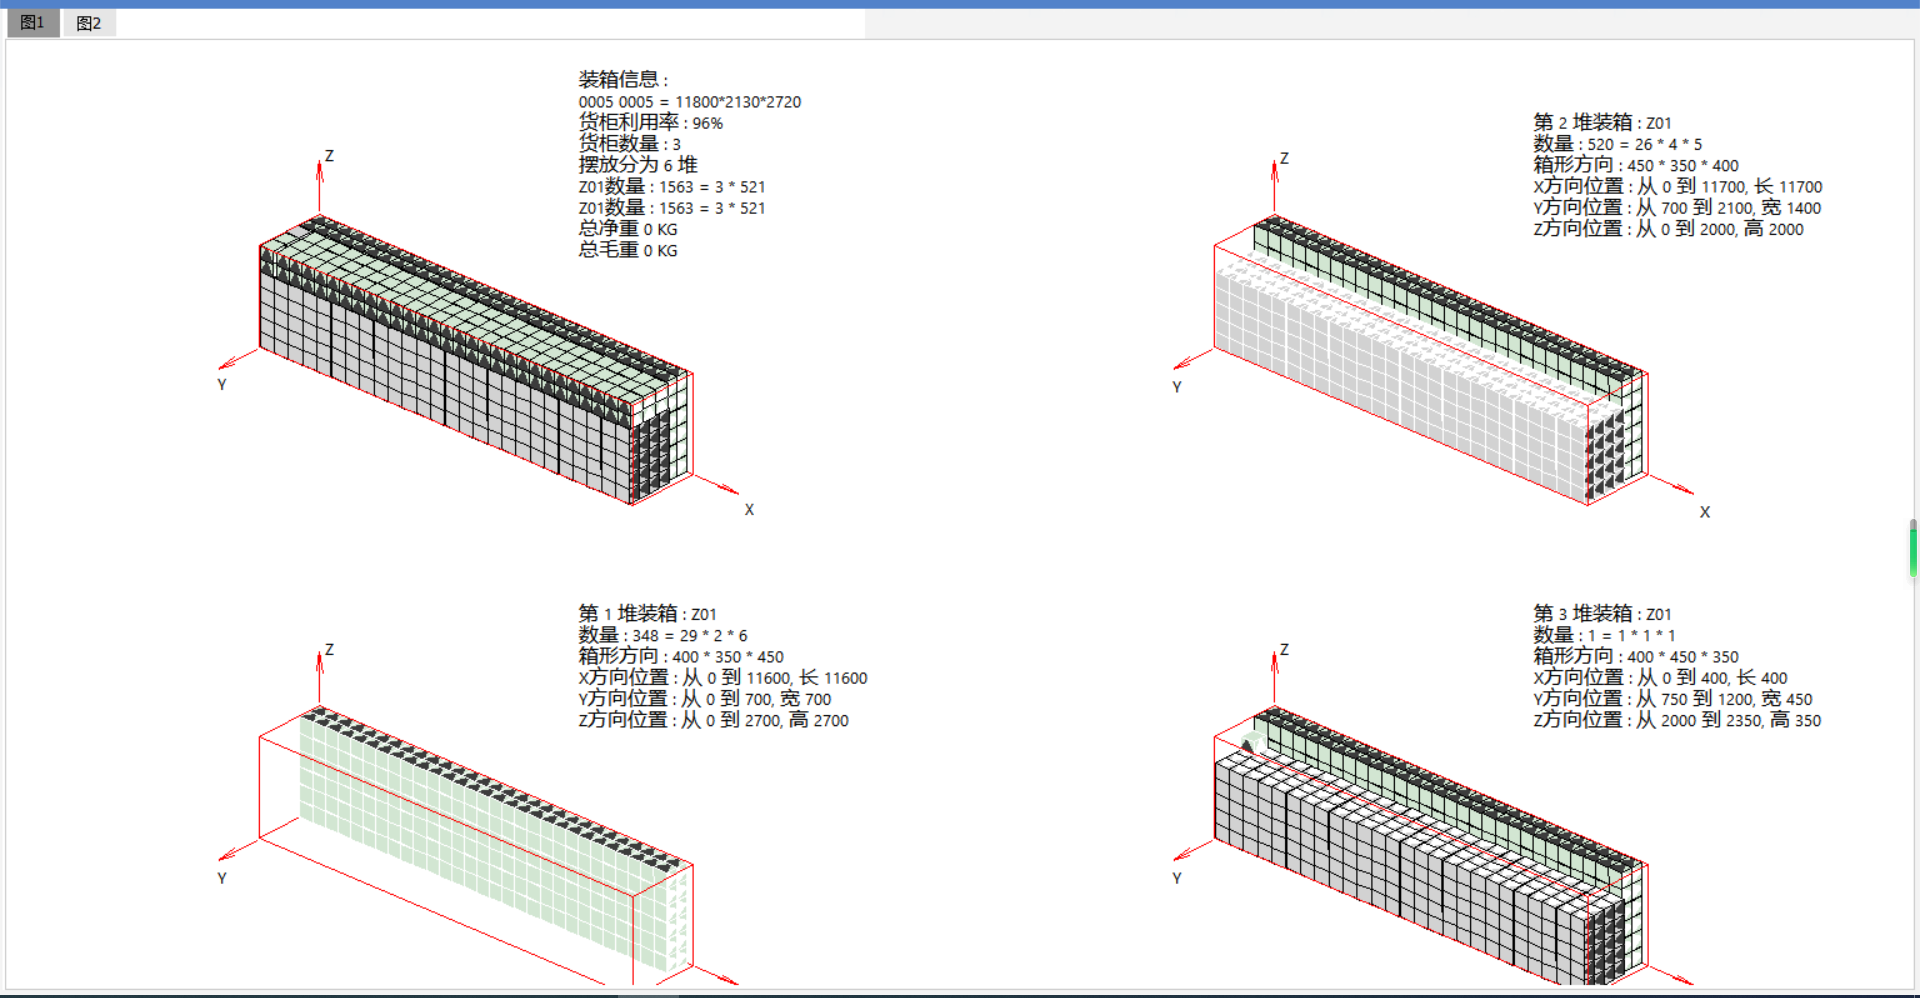Click the 第 2 堆装箱 : Z01 heading

click(x=1602, y=123)
